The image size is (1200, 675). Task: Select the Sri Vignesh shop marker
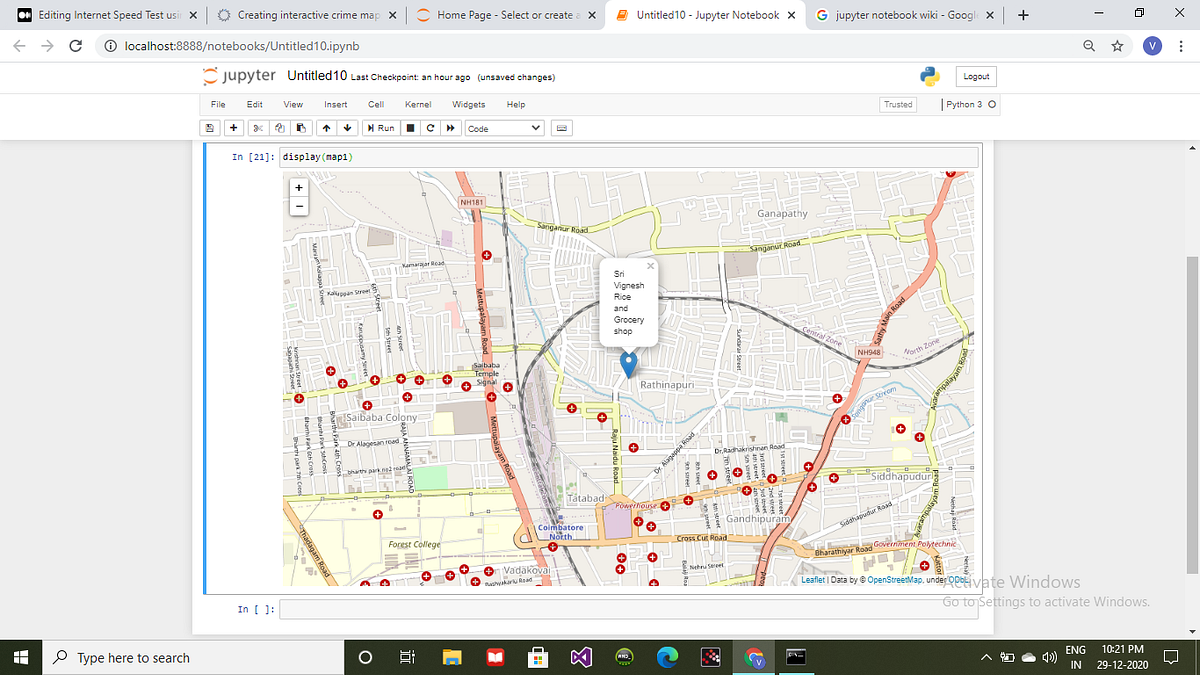[628, 362]
